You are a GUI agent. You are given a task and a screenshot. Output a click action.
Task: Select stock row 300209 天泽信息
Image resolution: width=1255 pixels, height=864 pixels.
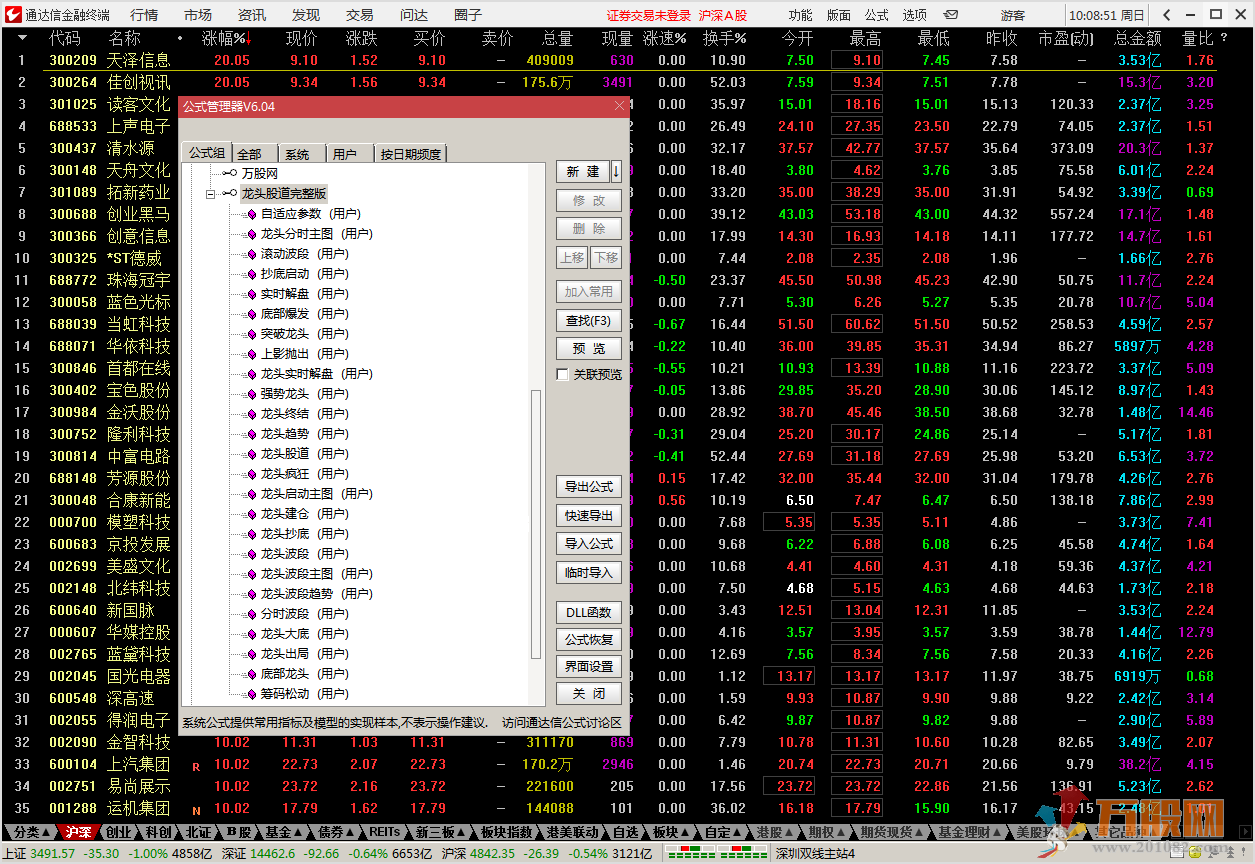point(627,60)
